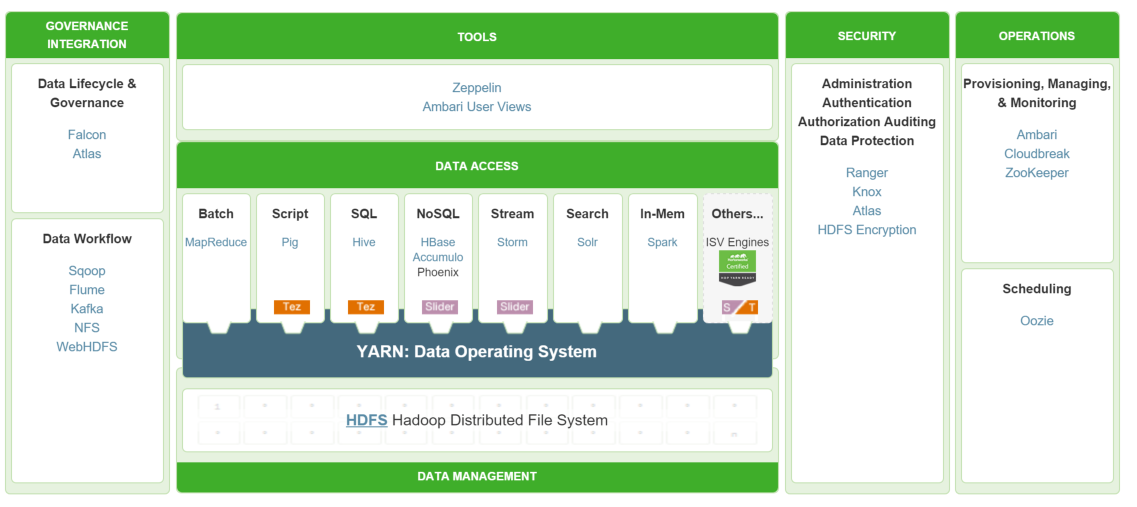The width and height of the screenshot is (1137, 507).
Task: Open the Hive link under SQL
Action: [x=364, y=242]
